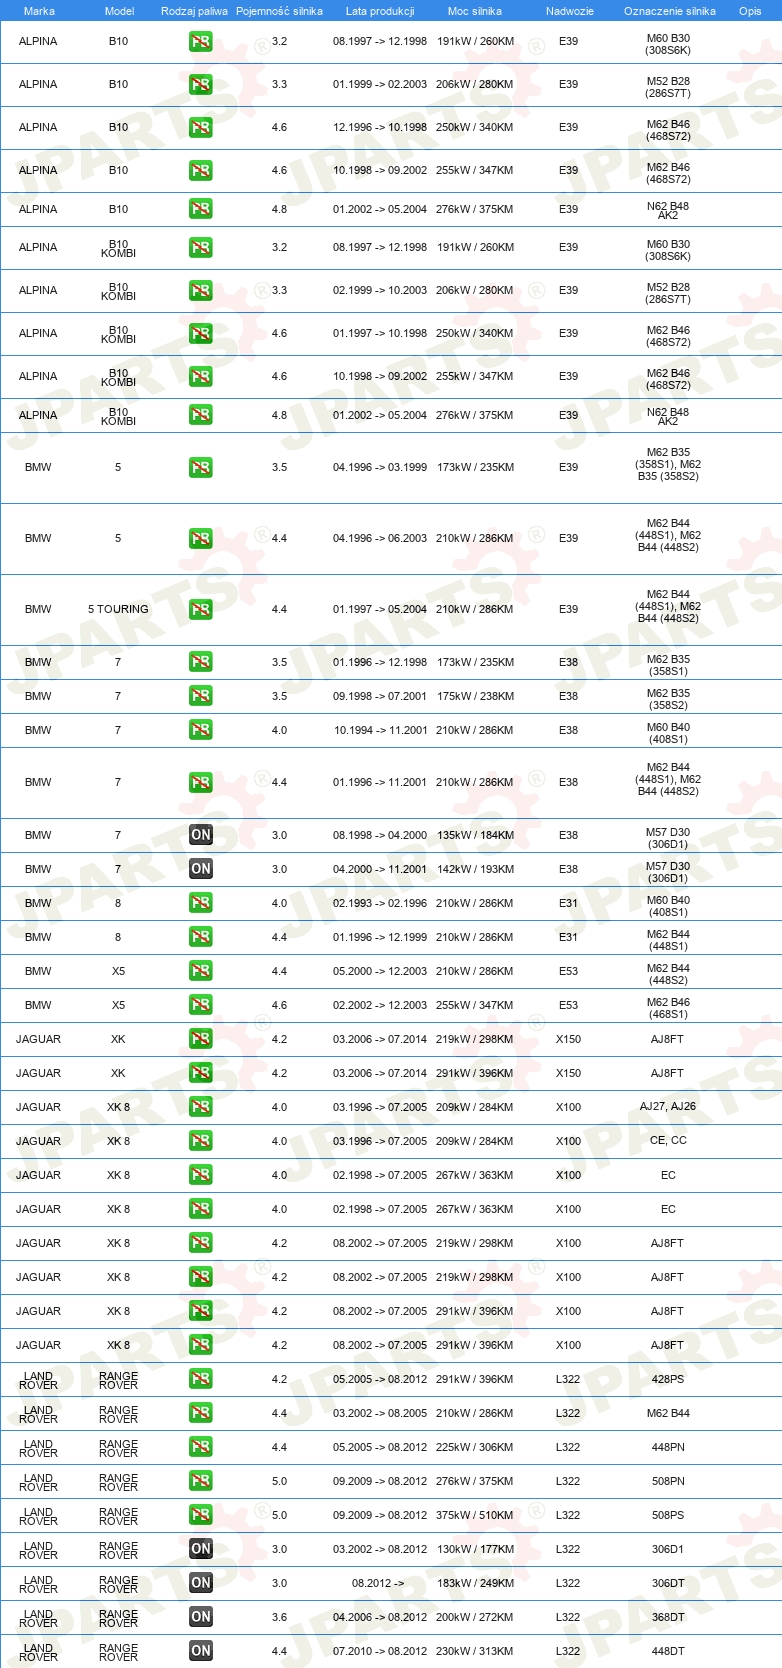This screenshot has width=782, height=1668.
Task: Click PB icon in ALPINA B10 3.3 206kW row
Action: tap(201, 85)
